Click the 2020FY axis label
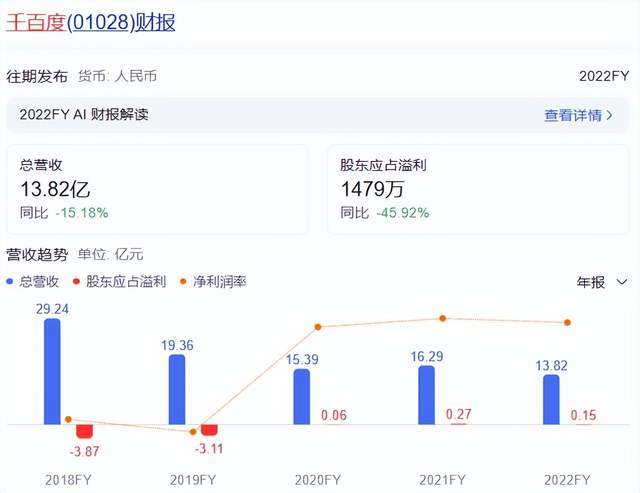This screenshot has height=493, width=640. pyautogui.click(x=318, y=480)
